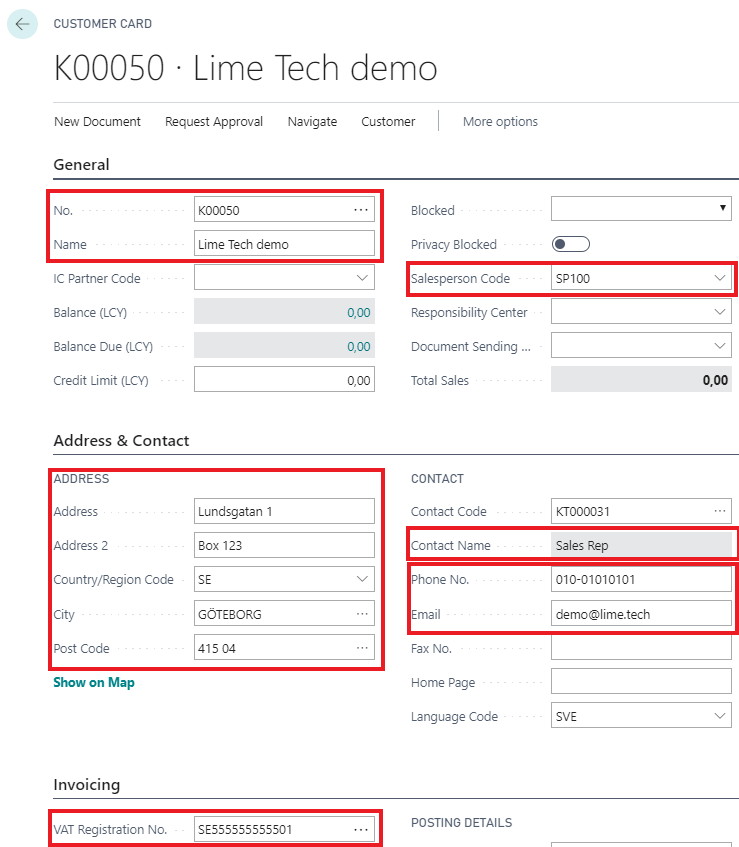Click the back arrow icon
Image resolution: width=739 pixels, height=847 pixels.
point(22,24)
